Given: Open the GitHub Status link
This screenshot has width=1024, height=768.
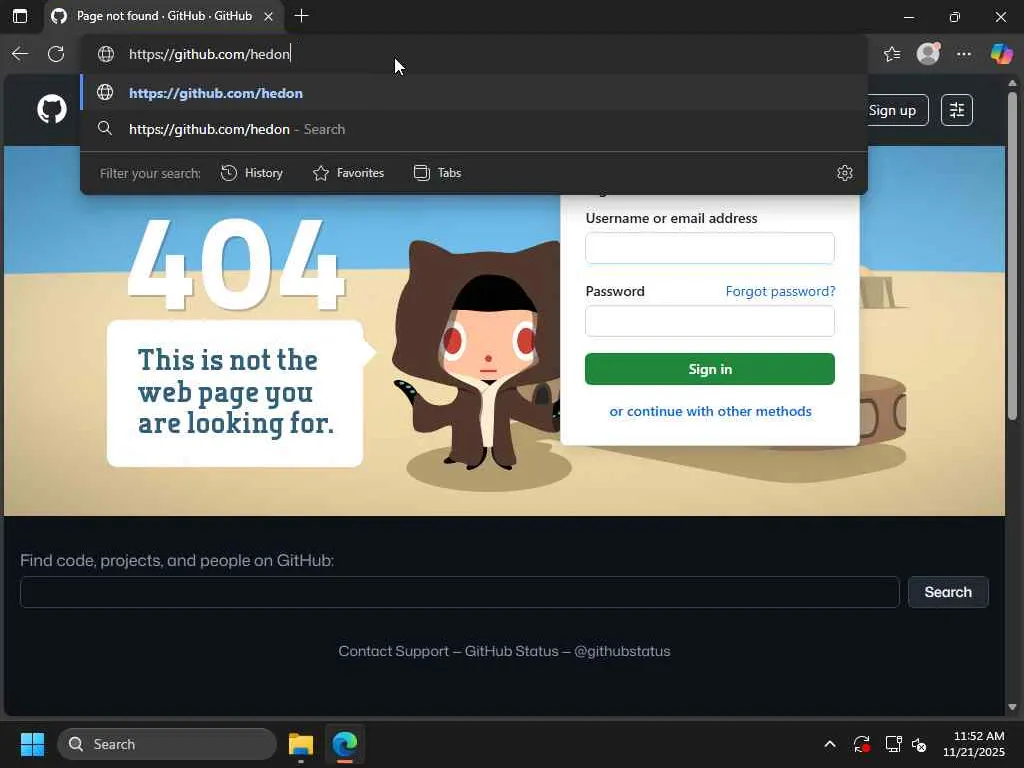Looking at the screenshot, I should click(x=512, y=651).
